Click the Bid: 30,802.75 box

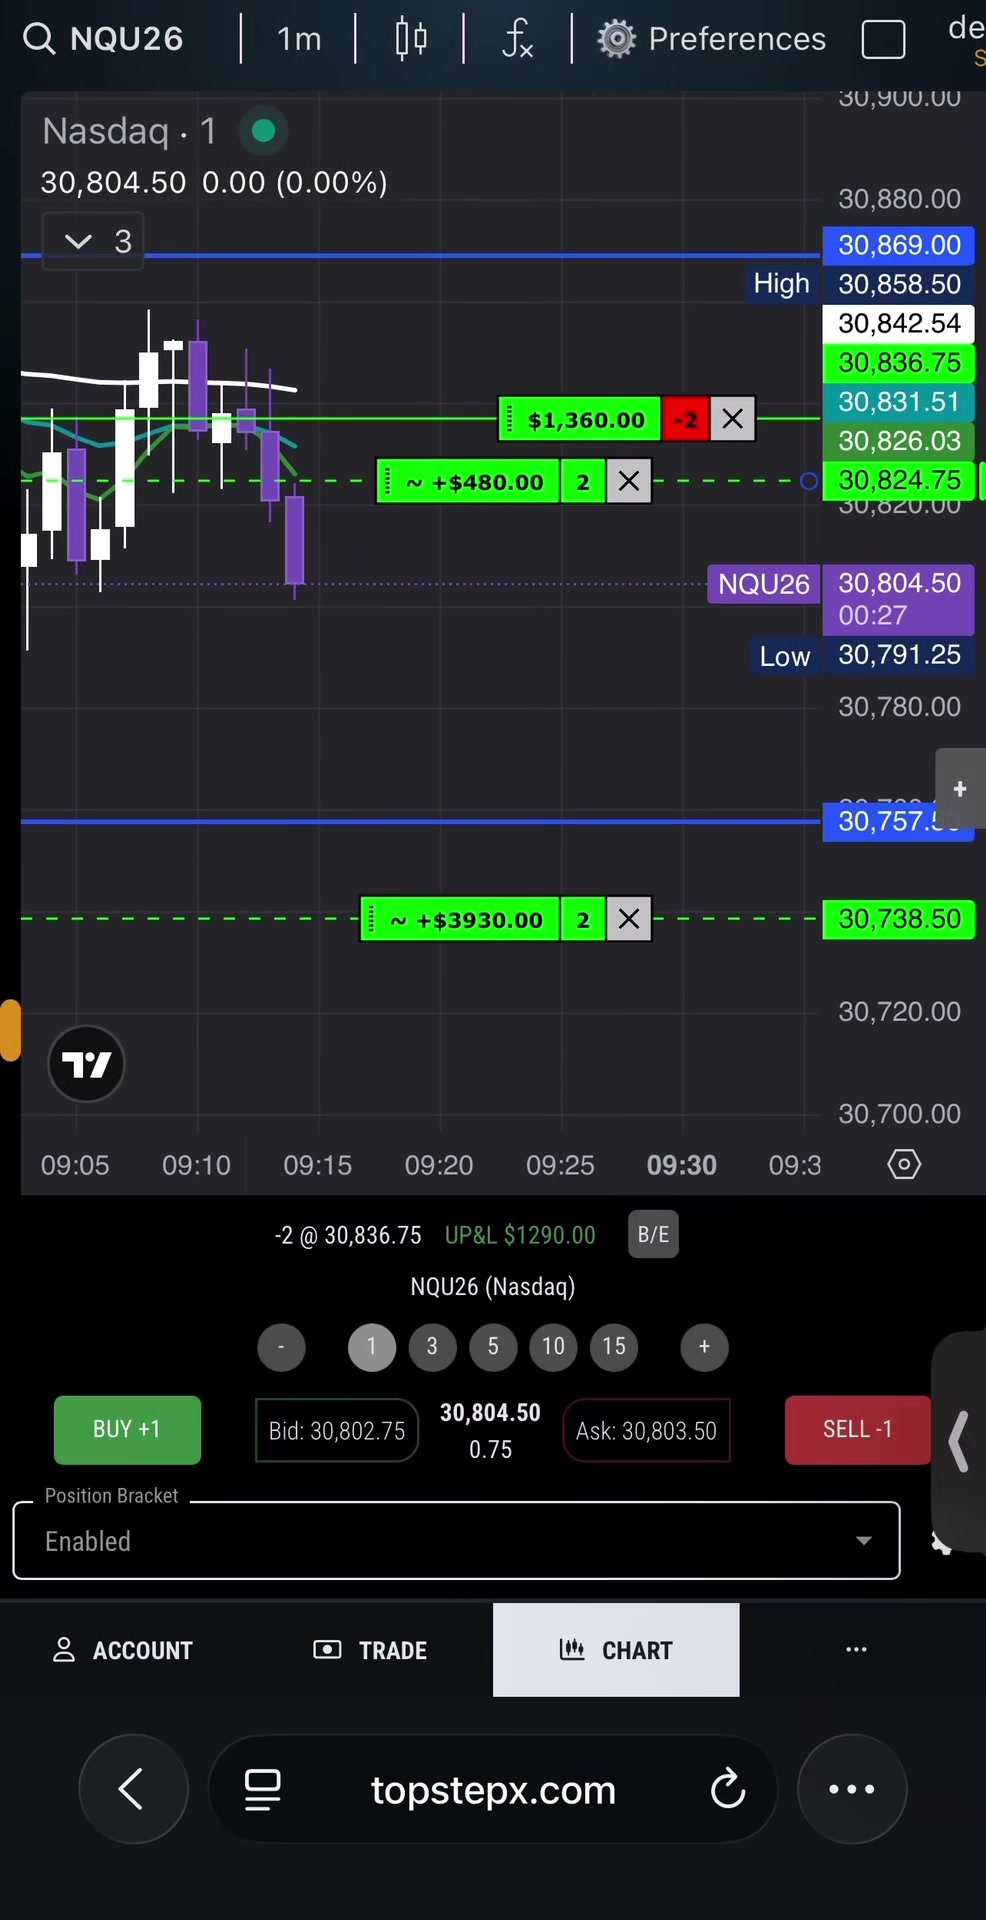pos(337,1431)
